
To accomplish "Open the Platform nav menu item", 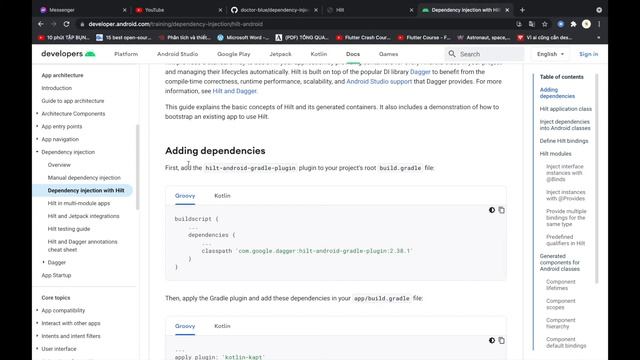I will pyautogui.click(x=126, y=54).
